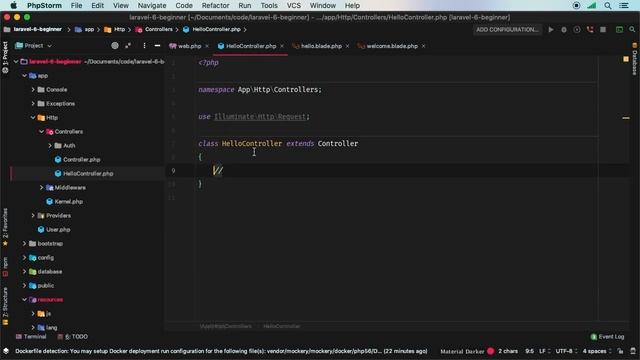The height and width of the screenshot is (360, 640).
Task: Click the Add Configuration button
Action: pos(507,29)
